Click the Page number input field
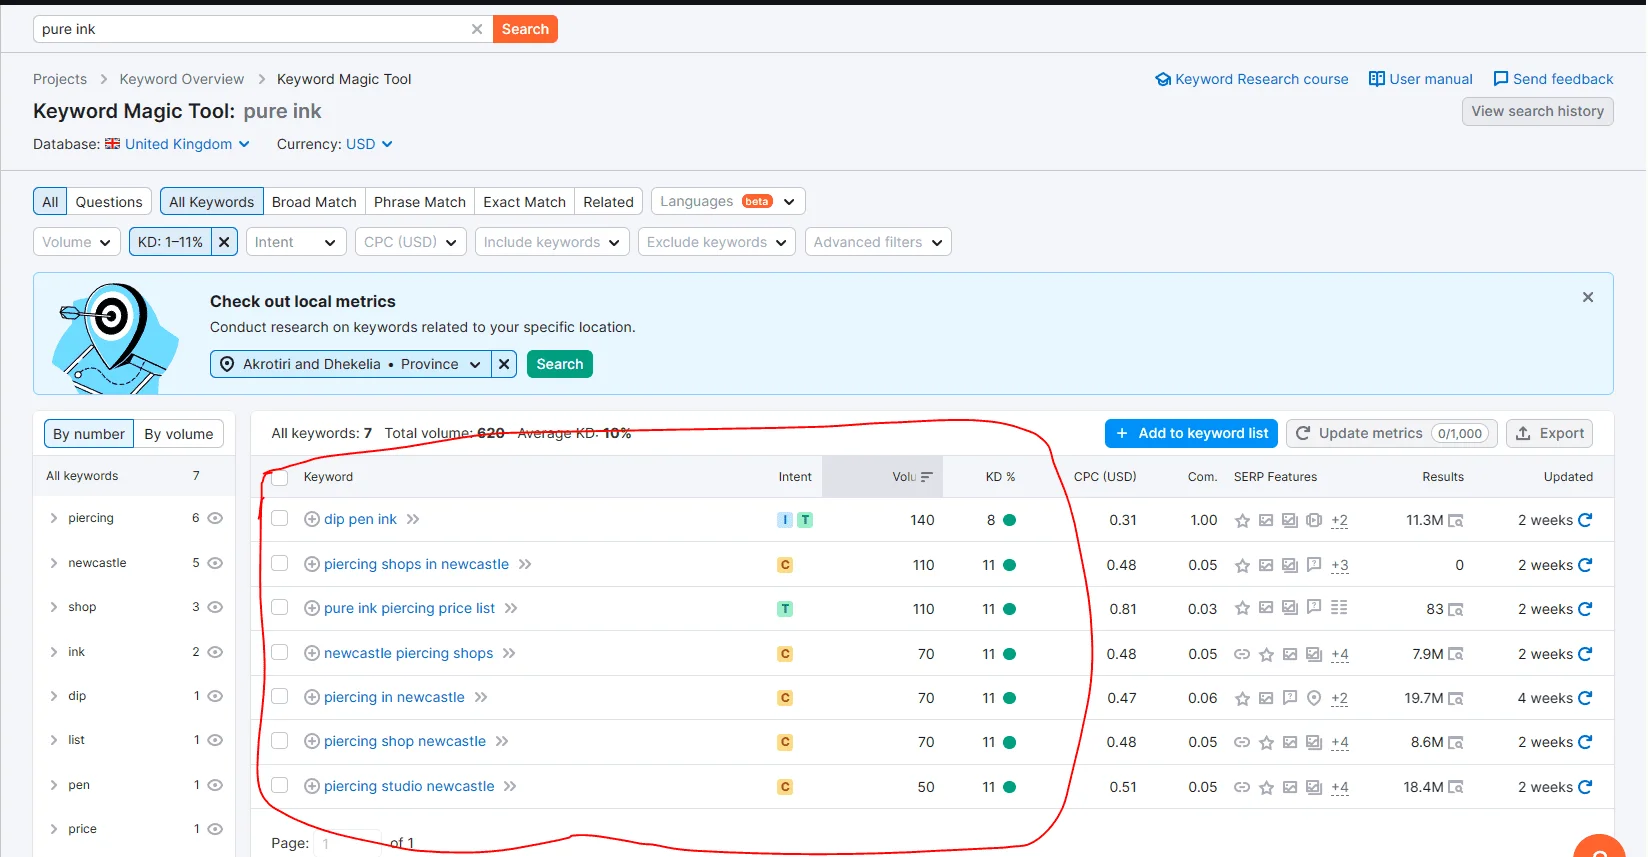The image size is (1648, 857). pyautogui.click(x=349, y=843)
